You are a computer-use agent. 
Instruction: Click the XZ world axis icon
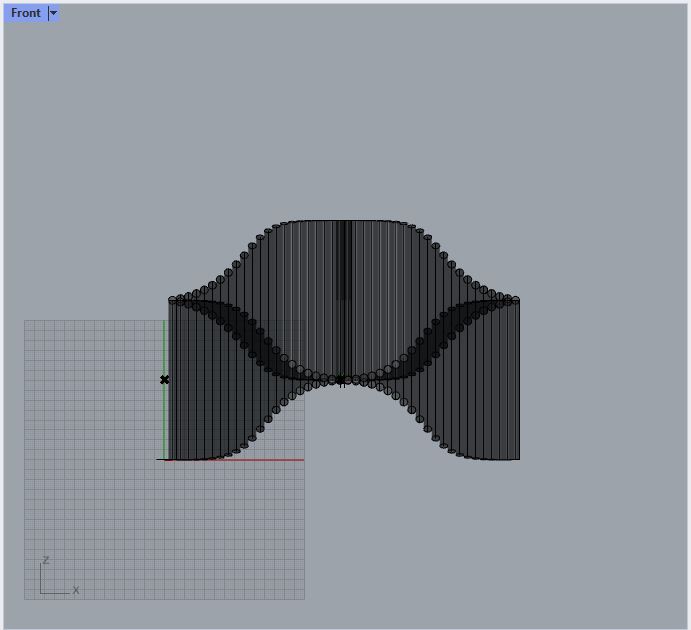coord(59,575)
